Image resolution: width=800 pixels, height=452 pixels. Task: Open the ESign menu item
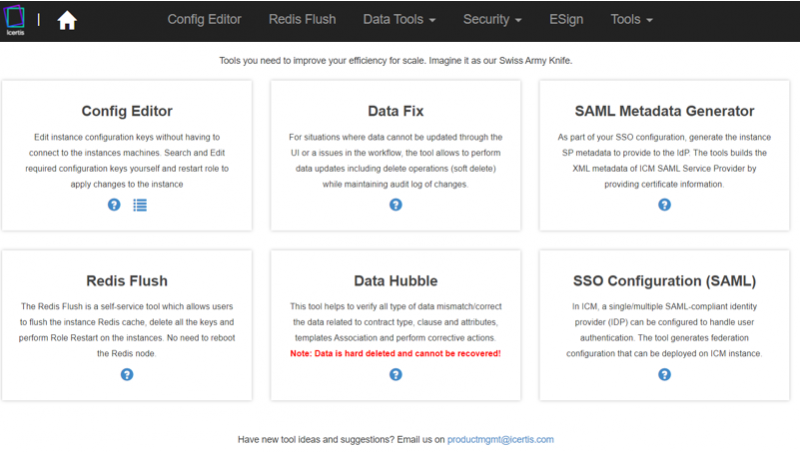pyautogui.click(x=566, y=19)
